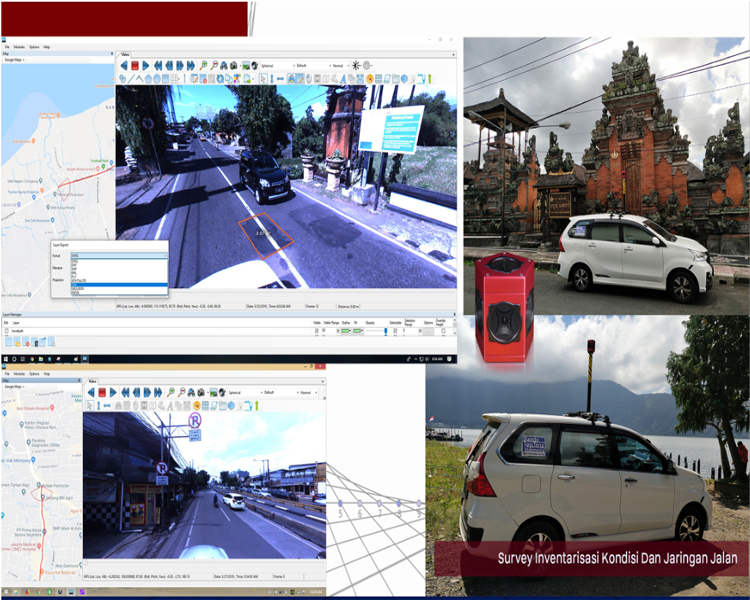The height and width of the screenshot is (600, 750).
Task: Click the camera snapshot icon in upper toolbar
Action: pyautogui.click(x=234, y=66)
